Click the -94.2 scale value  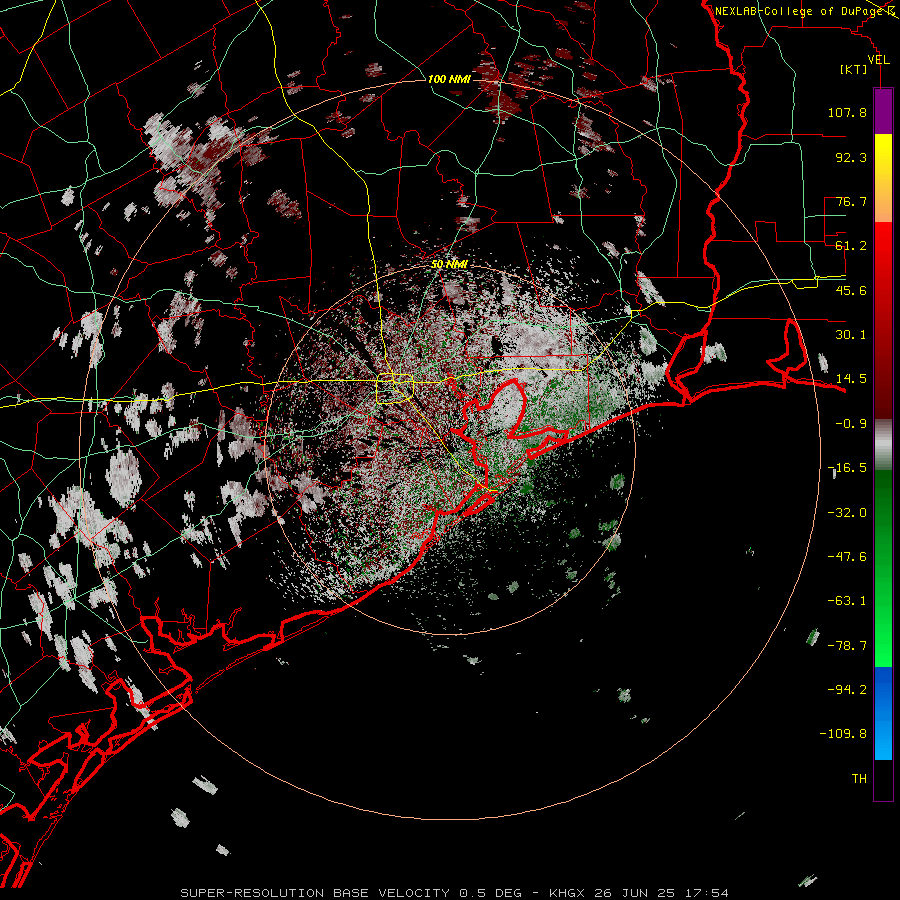tap(847, 689)
